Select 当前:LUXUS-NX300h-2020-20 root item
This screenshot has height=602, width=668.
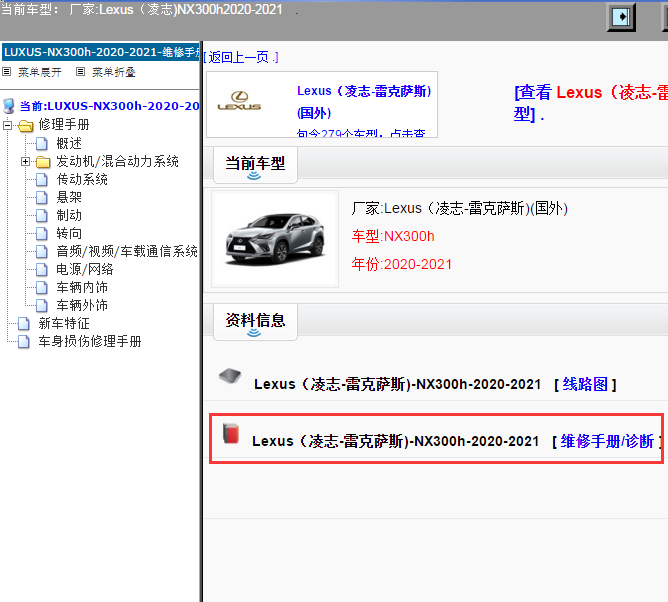click(x=109, y=106)
